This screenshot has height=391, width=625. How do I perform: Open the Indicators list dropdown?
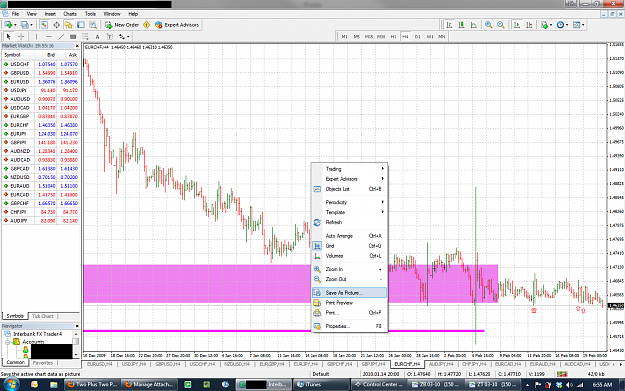tap(546, 25)
